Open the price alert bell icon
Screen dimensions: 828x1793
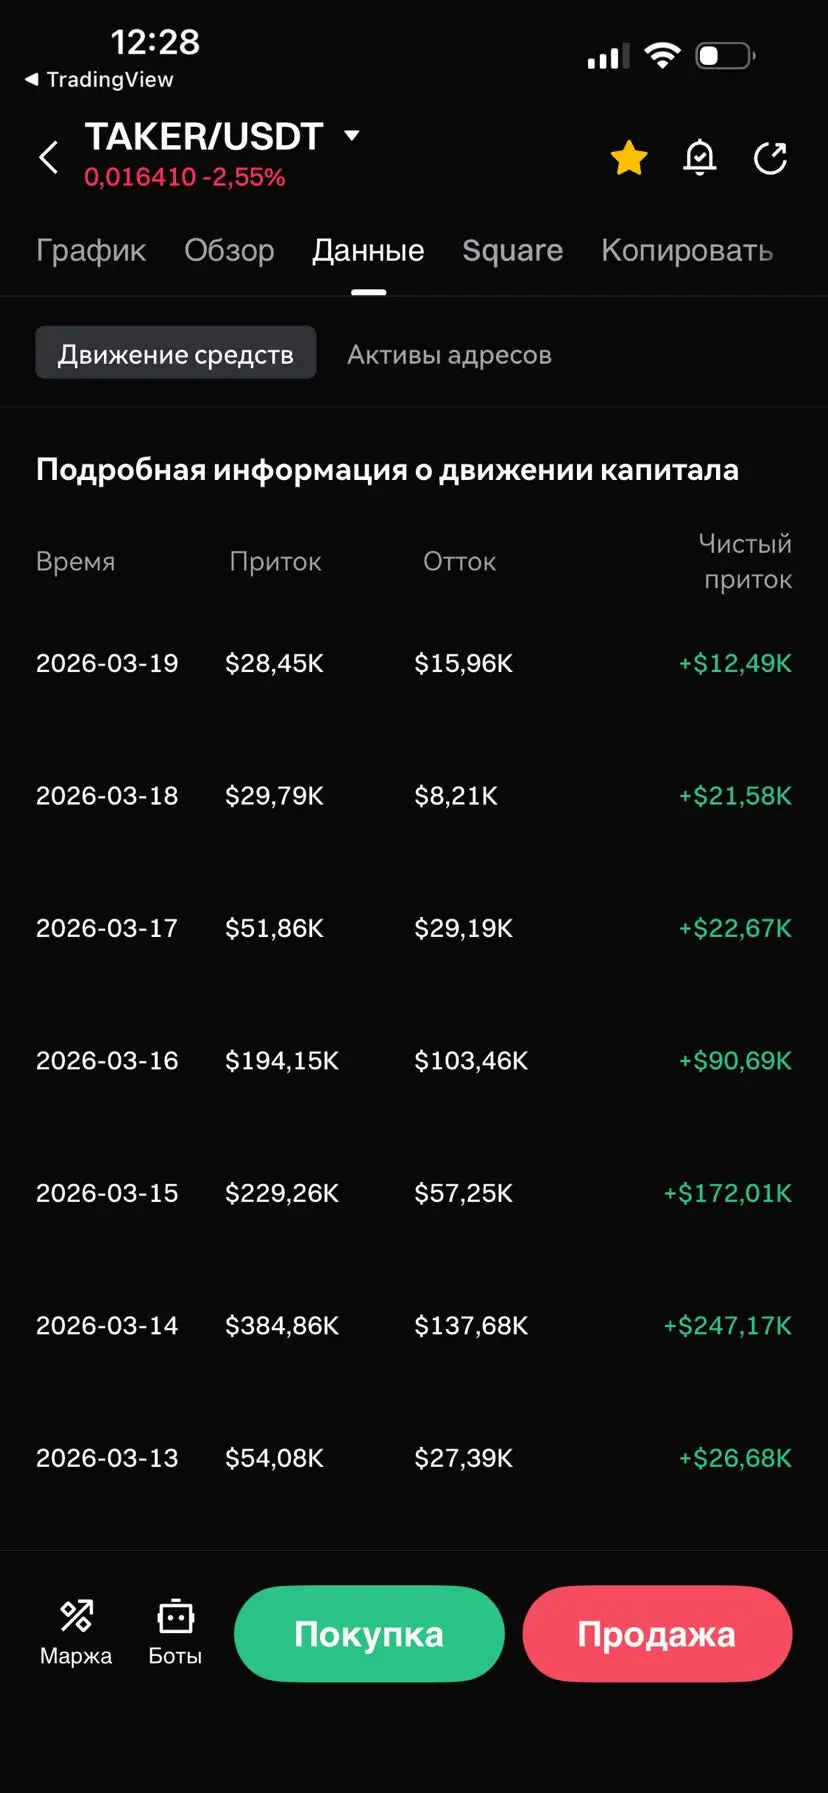[700, 158]
